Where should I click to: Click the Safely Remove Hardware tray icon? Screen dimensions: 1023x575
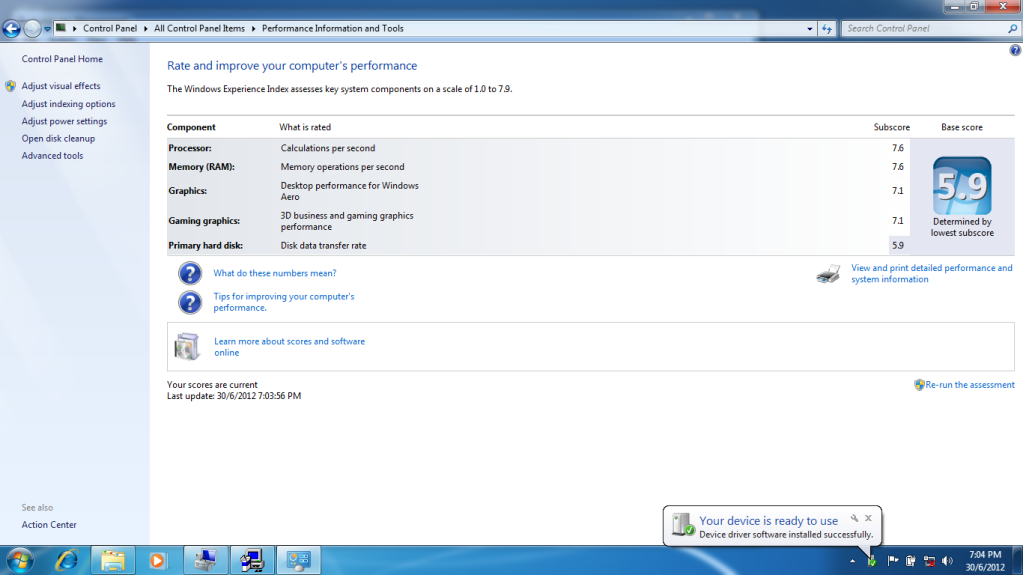coord(872,561)
